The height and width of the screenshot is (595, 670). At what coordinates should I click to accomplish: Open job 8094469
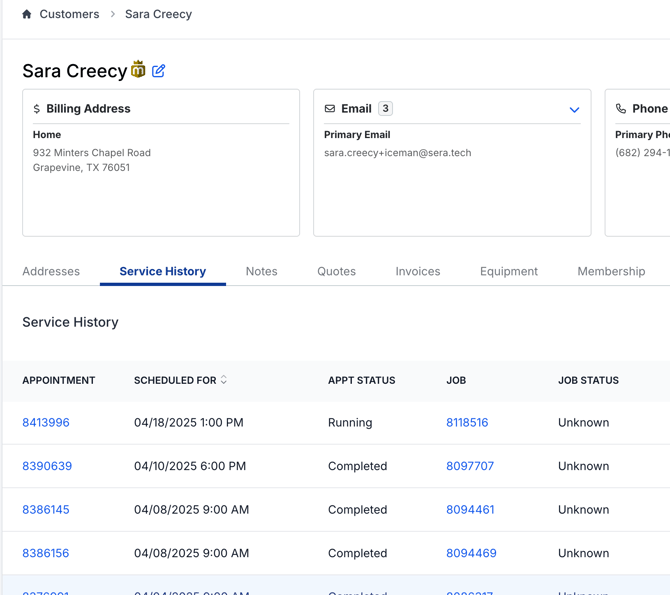click(x=471, y=554)
